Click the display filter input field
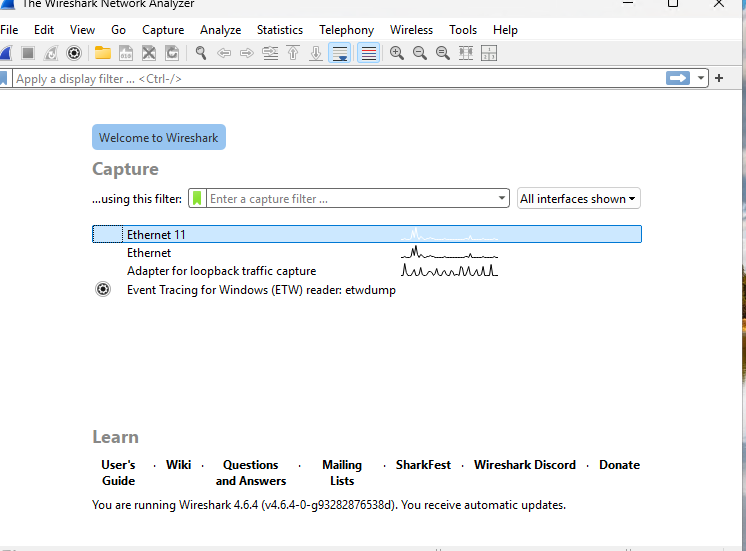This screenshot has height=551, width=746. click(338, 79)
